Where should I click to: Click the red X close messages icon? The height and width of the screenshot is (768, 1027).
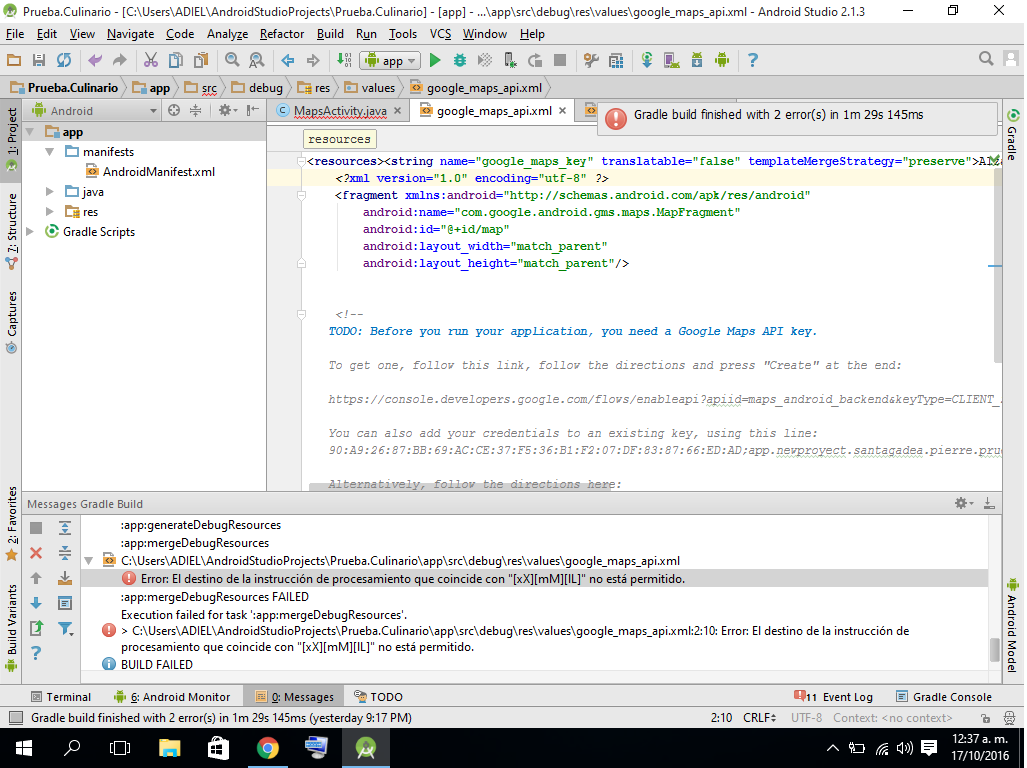tap(36, 553)
